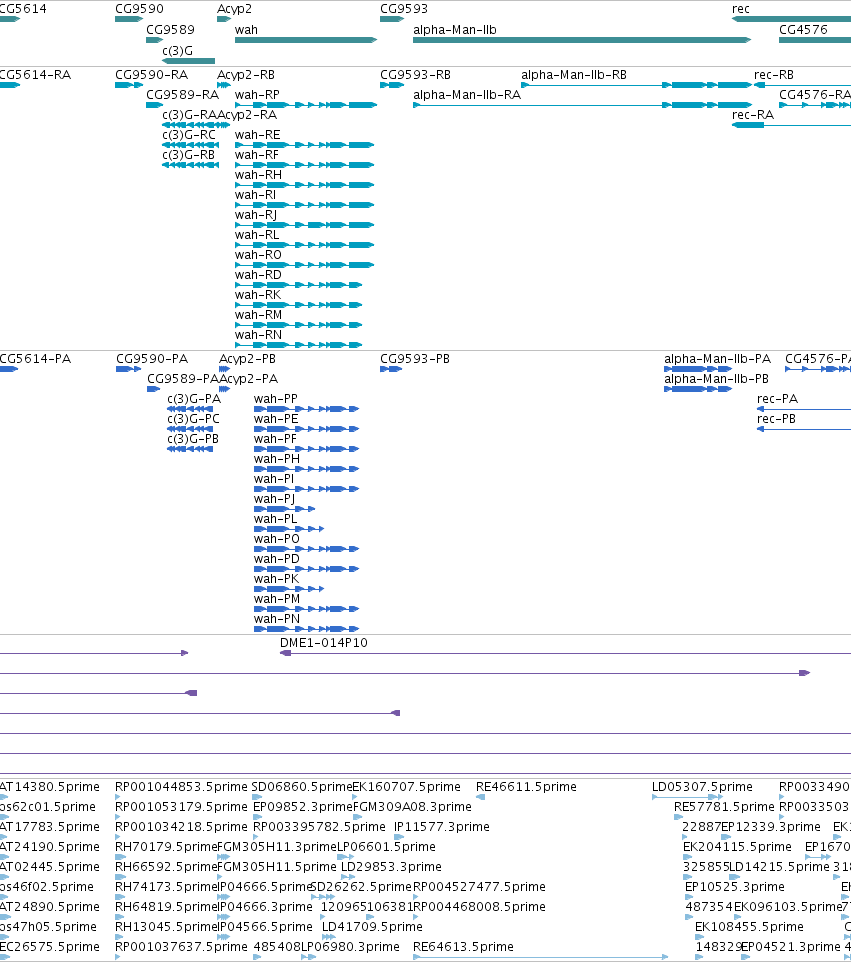This screenshot has width=851, height=962.
Task: Click EST label EP10525.3prime
Action: [x=734, y=887]
